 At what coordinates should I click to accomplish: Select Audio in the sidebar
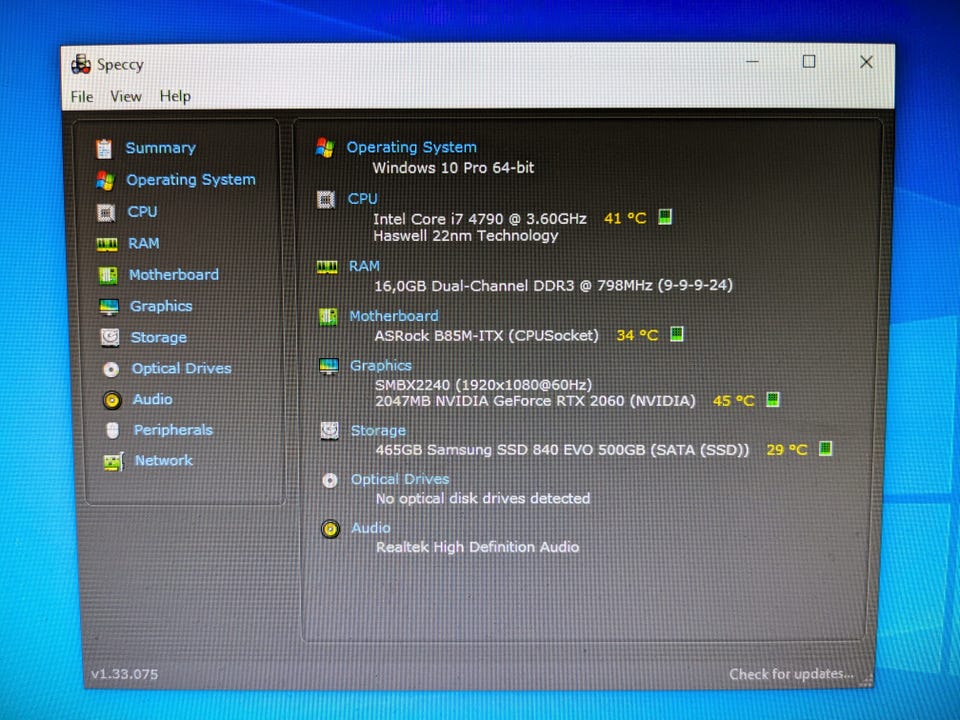click(x=152, y=399)
